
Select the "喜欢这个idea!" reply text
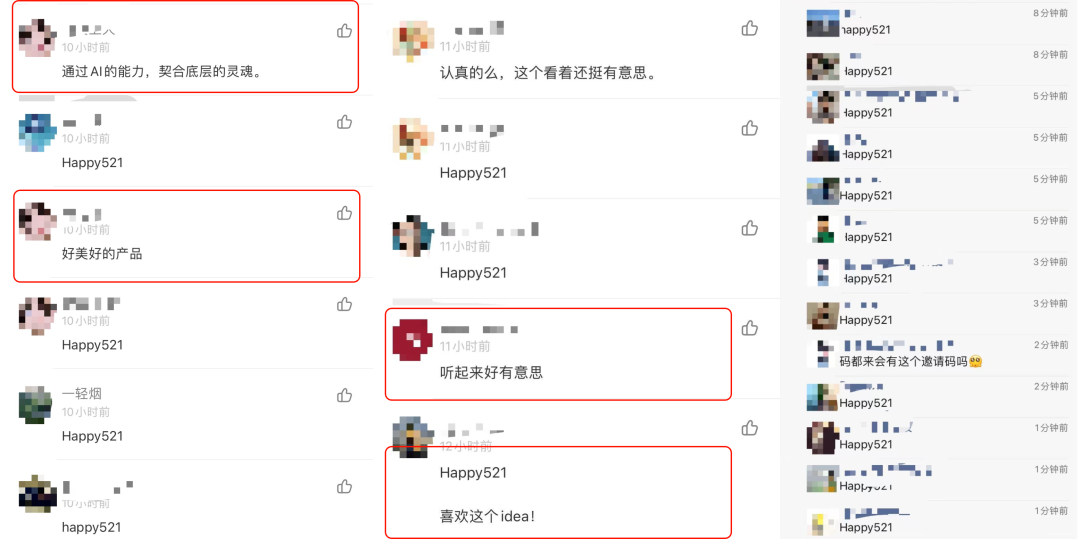point(487,515)
